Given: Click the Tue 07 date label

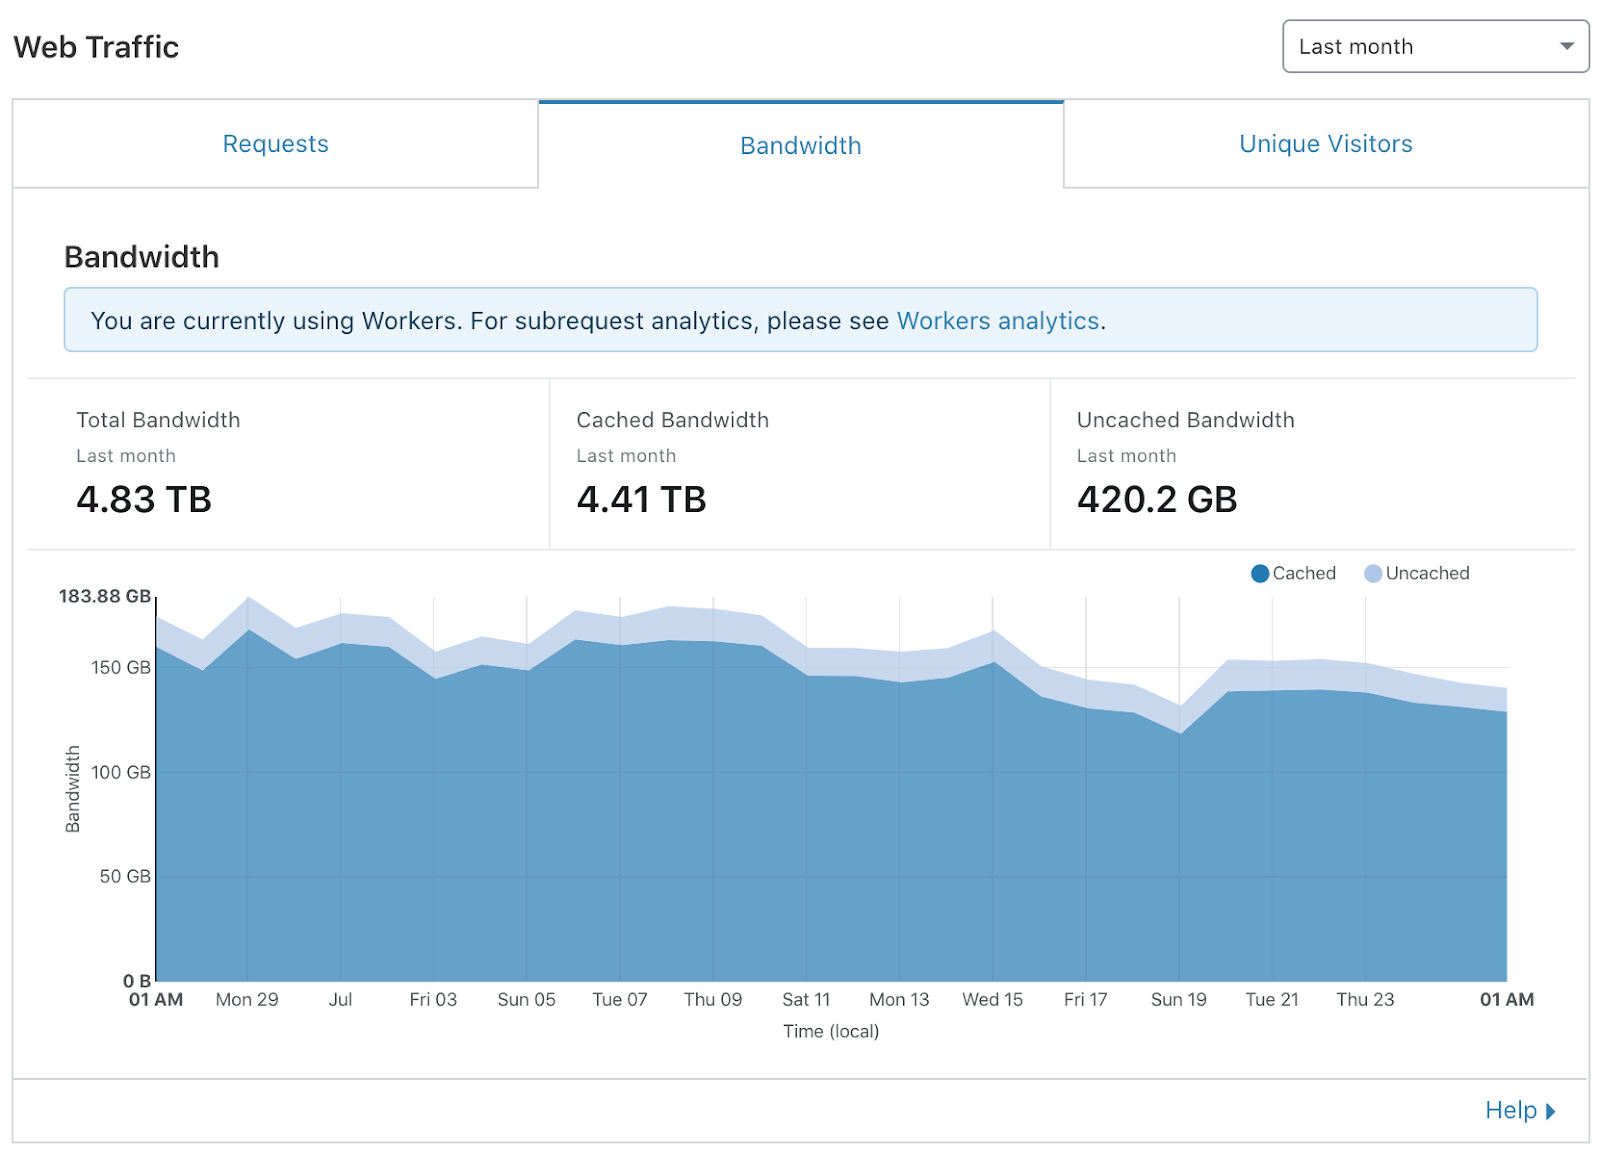Looking at the screenshot, I should [620, 999].
